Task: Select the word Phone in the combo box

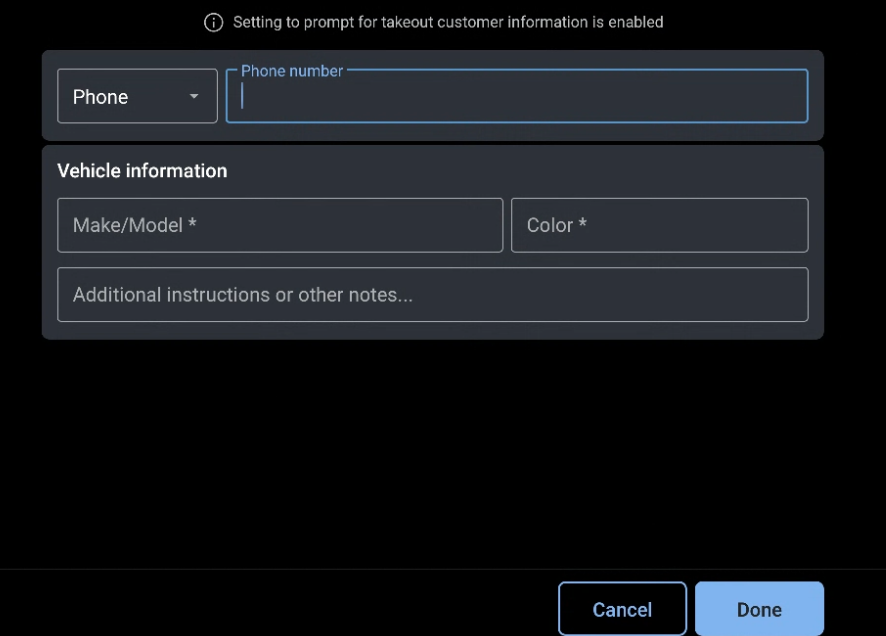Action: 100,97
